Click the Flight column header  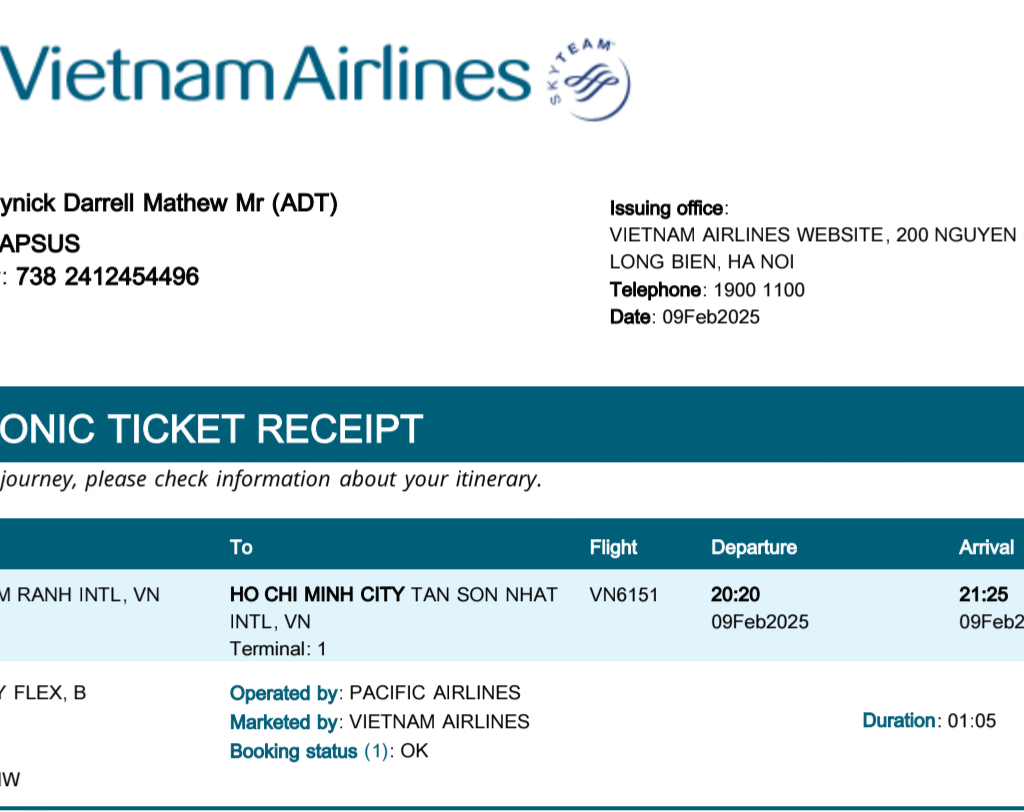[x=613, y=547]
